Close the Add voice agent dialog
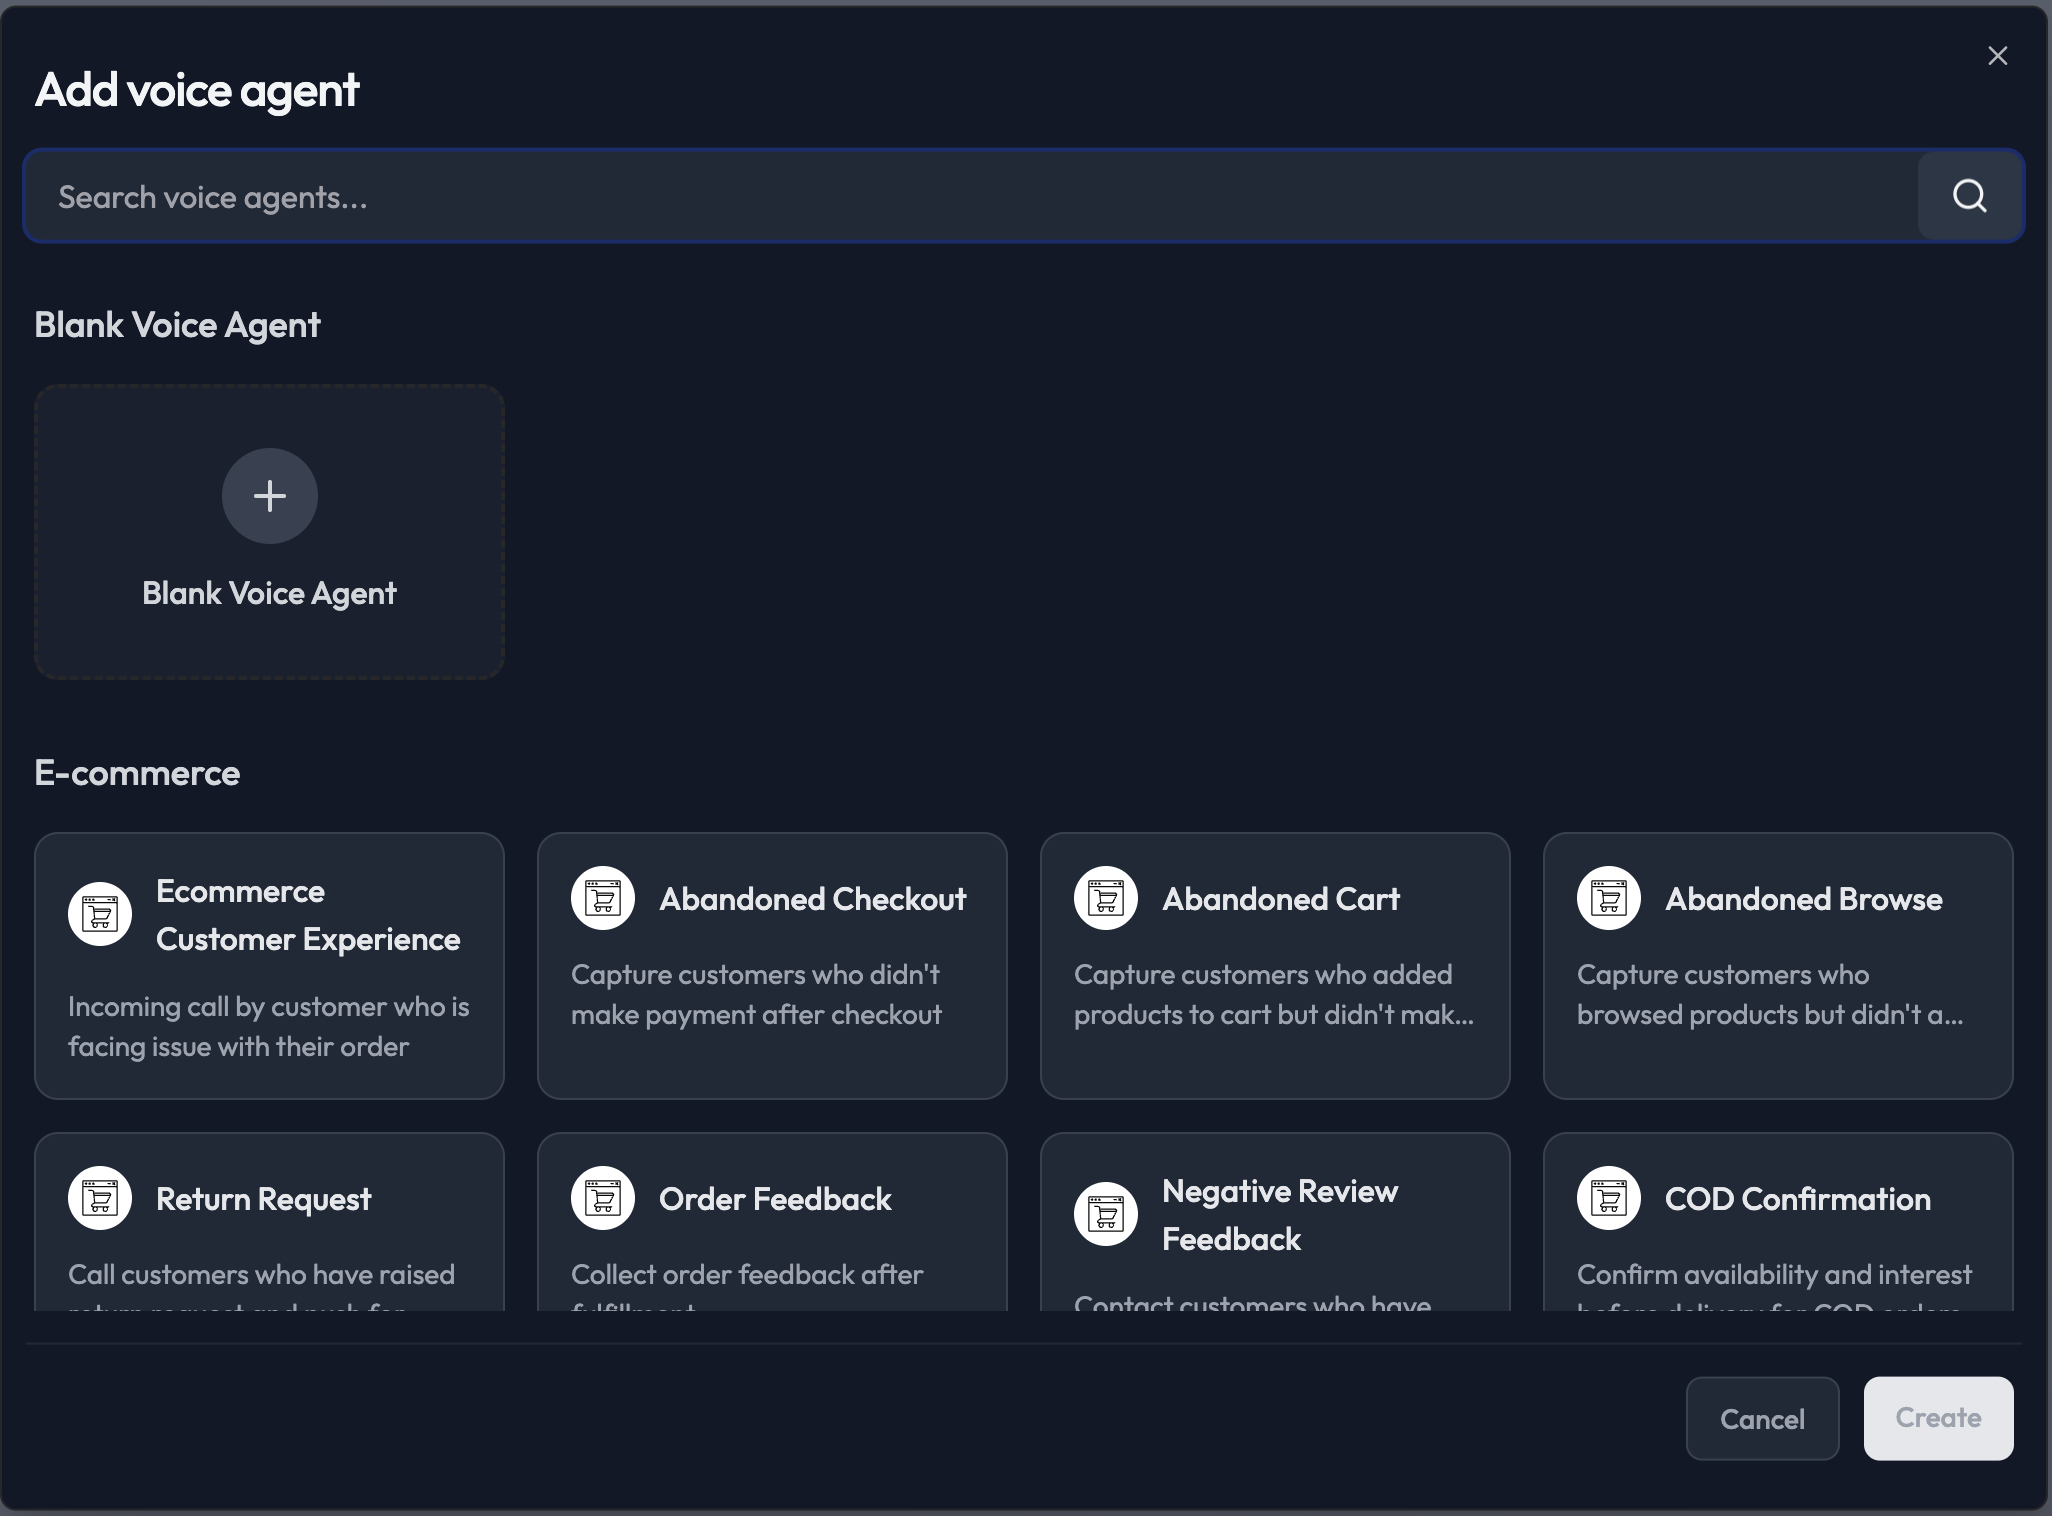Viewport: 2052px width, 1516px height. 1997,56
